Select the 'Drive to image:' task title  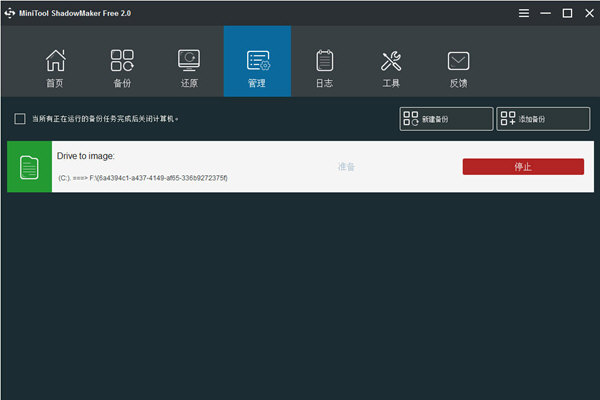tap(86, 156)
